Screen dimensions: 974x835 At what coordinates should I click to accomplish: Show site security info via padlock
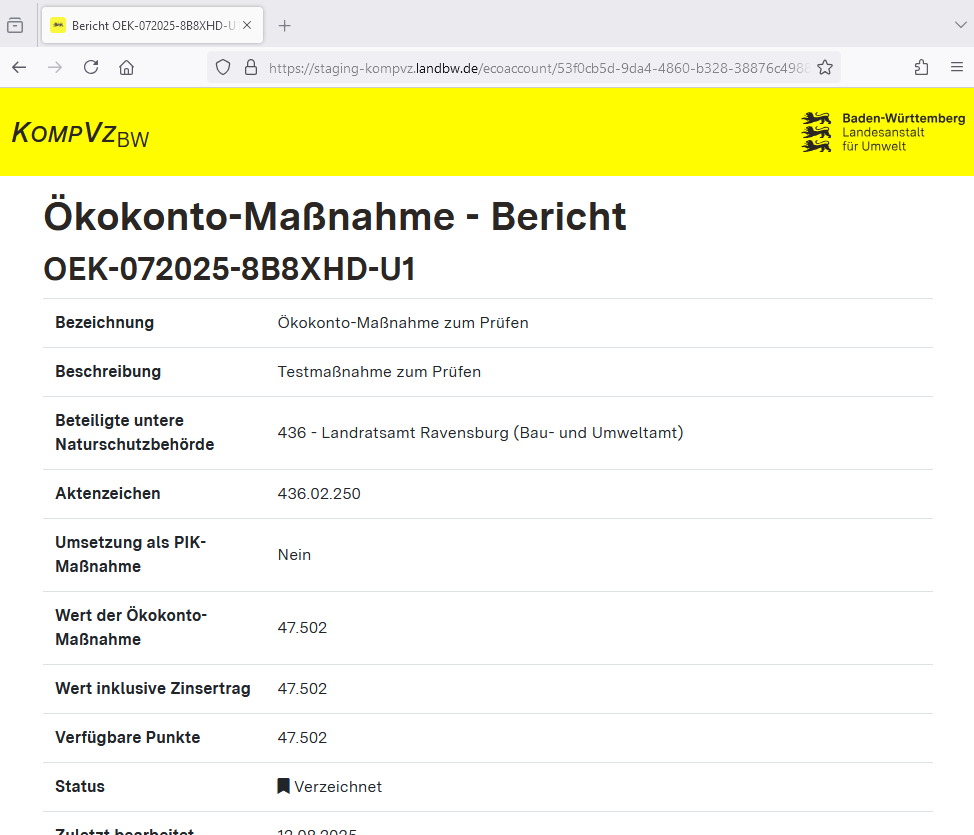250,67
